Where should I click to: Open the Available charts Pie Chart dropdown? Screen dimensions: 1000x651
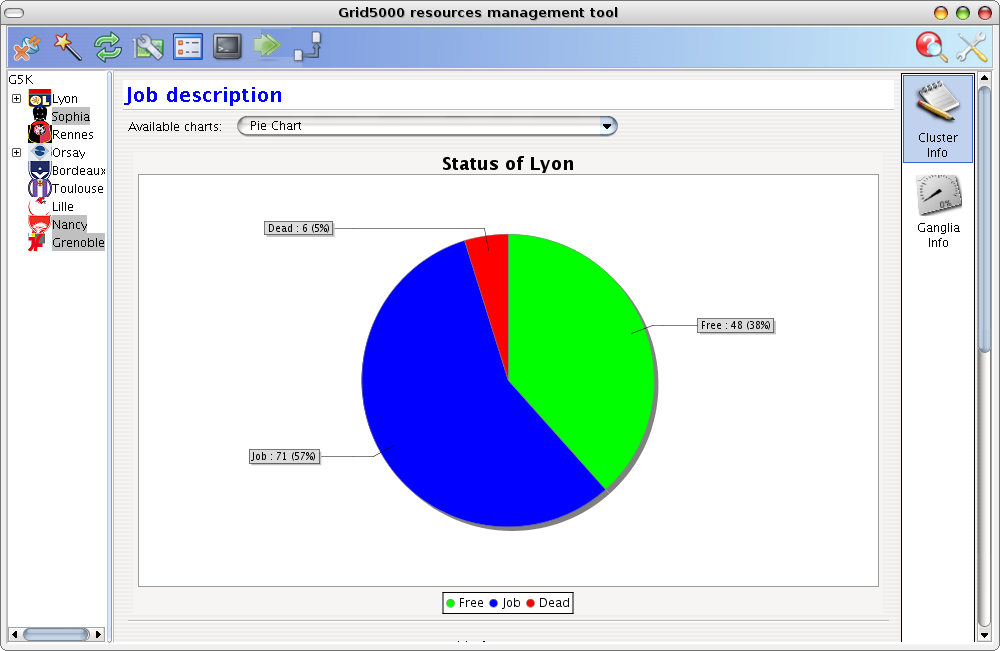pos(427,126)
